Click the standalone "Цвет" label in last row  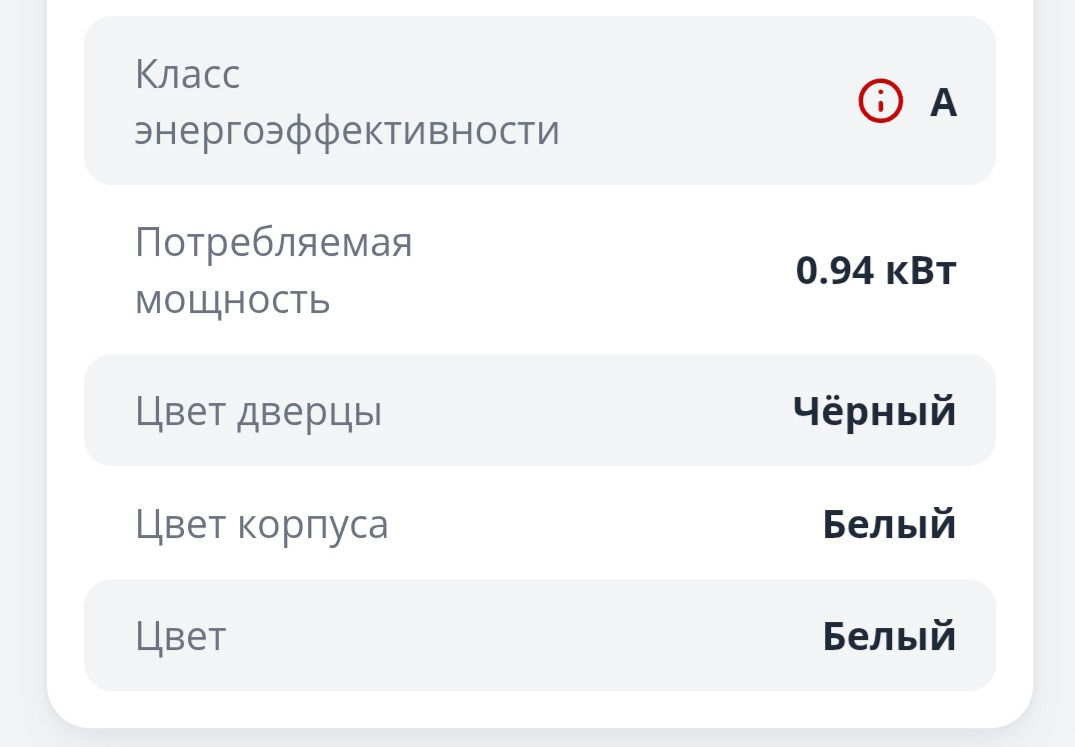[x=181, y=636]
